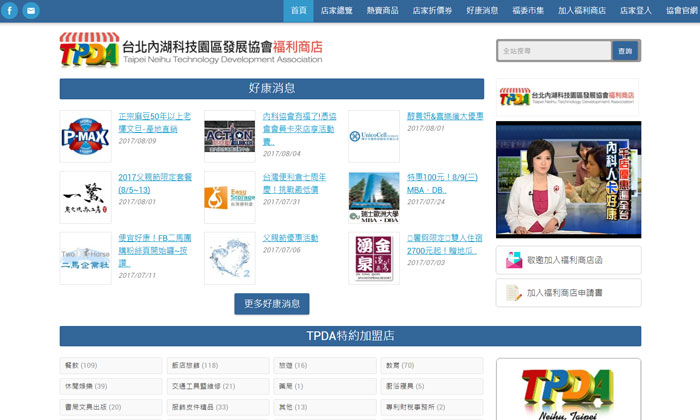Click the Facebook icon in the top bar

point(11,11)
